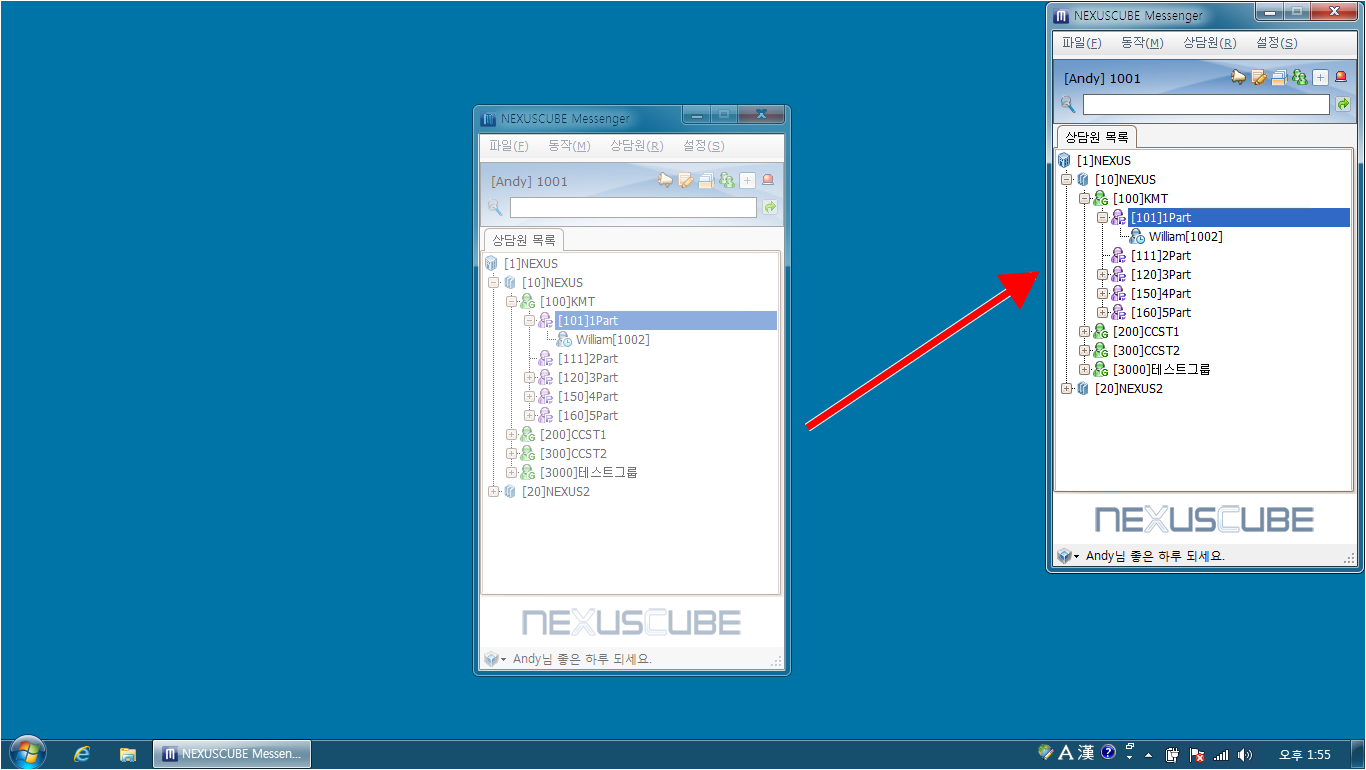The image size is (1366, 770).
Task: Open memo pencil icon in right window
Action: [x=1260, y=77]
